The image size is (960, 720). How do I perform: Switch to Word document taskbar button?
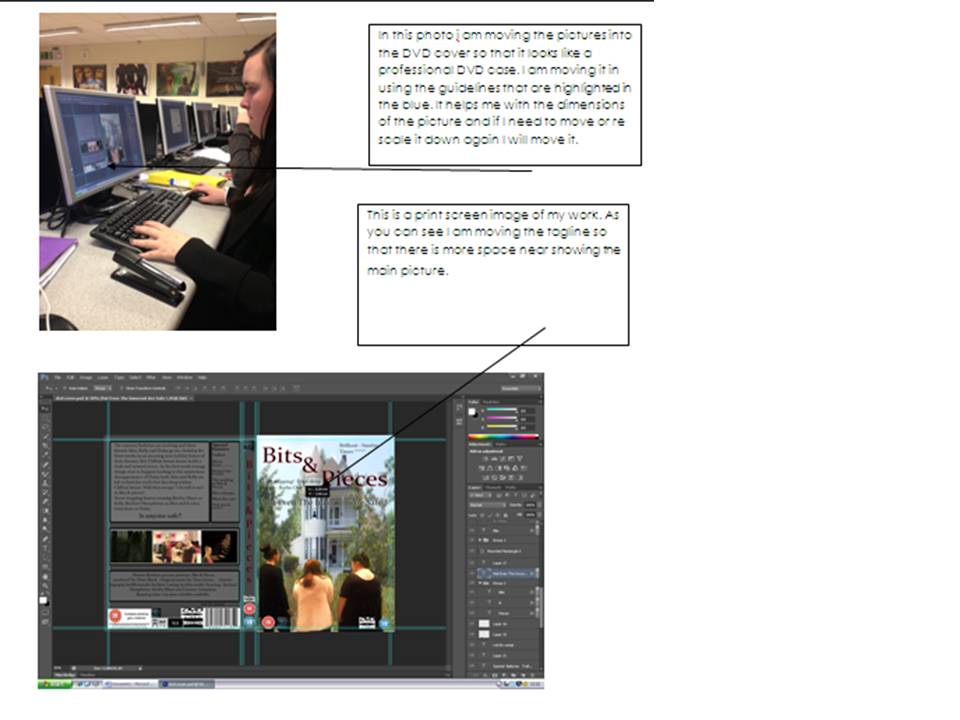[130, 684]
